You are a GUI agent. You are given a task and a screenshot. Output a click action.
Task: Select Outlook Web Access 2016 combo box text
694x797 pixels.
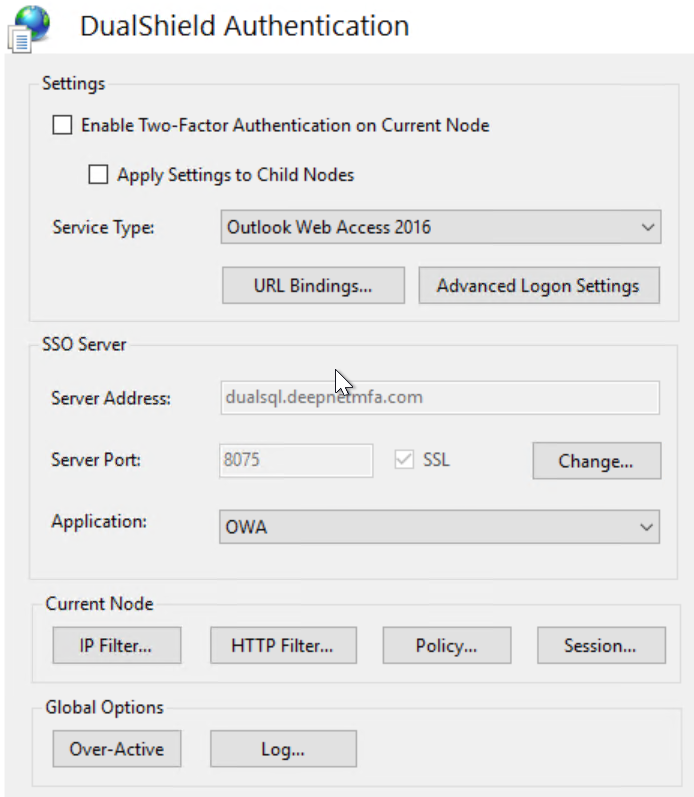coord(329,227)
